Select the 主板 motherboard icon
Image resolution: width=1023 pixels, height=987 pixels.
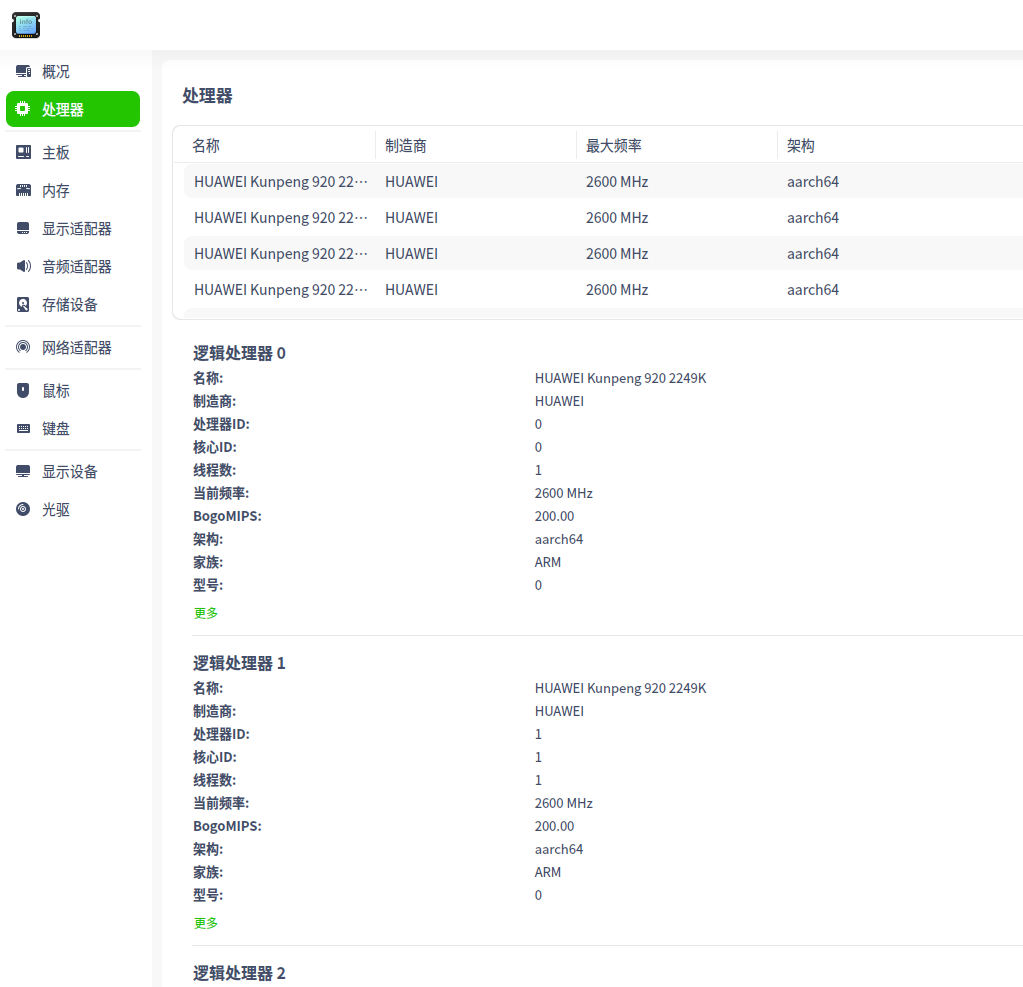pos(23,152)
